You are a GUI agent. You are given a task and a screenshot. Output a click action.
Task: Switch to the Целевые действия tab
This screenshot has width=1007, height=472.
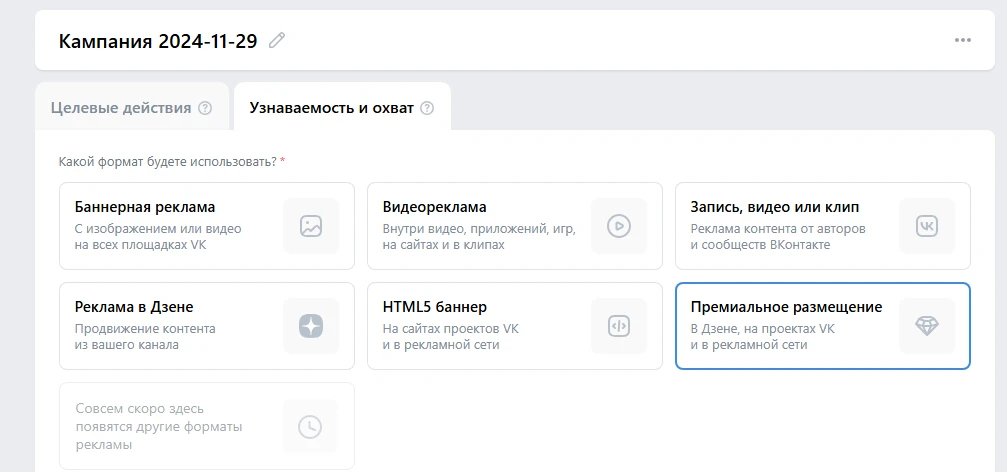click(x=132, y=107)
